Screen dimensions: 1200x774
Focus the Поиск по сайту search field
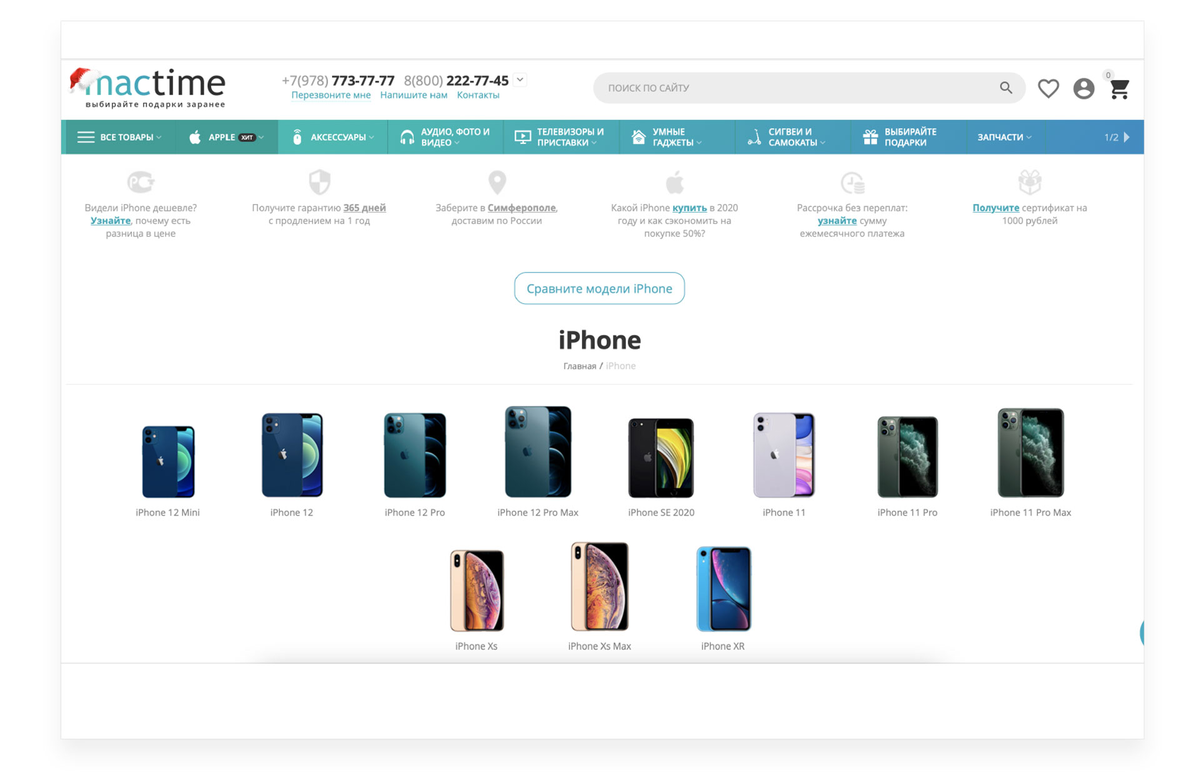point(798,88)
